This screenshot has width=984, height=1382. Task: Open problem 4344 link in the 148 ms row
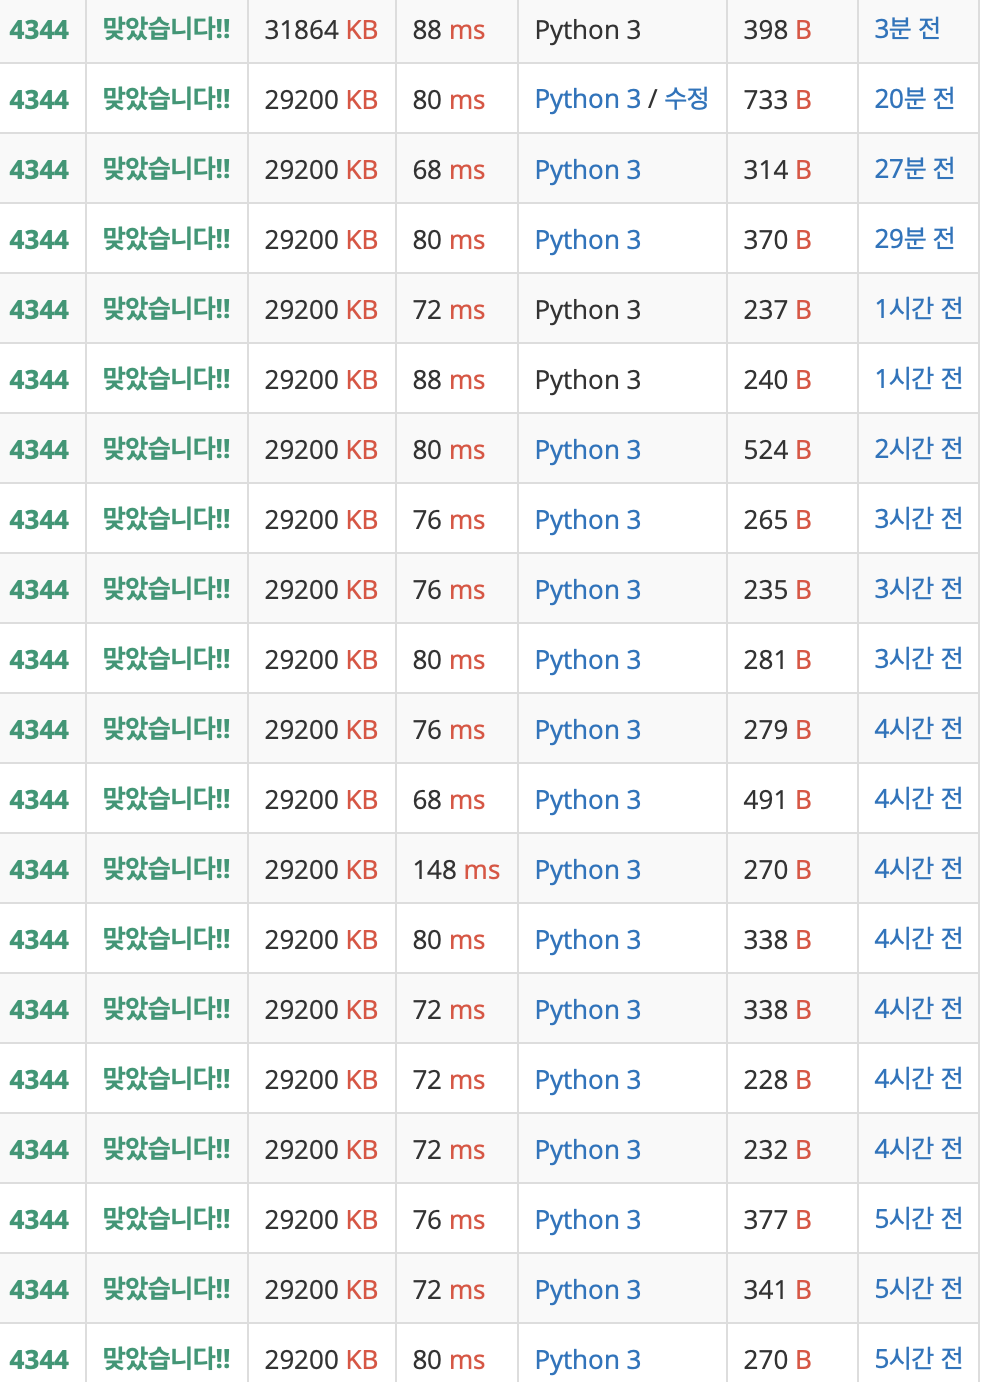pos(39,870)
